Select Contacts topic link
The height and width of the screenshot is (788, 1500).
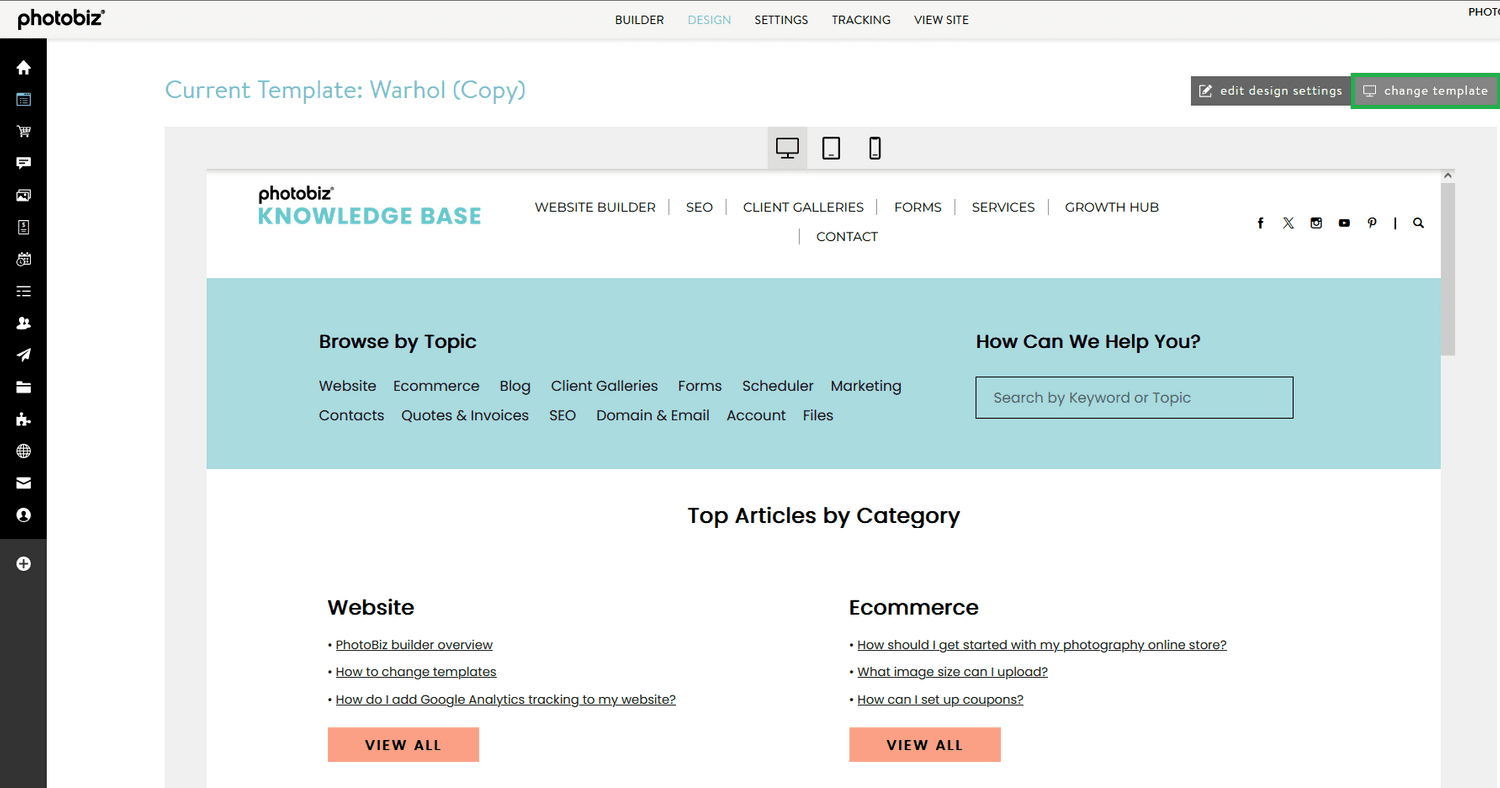[x=351, y=416]
